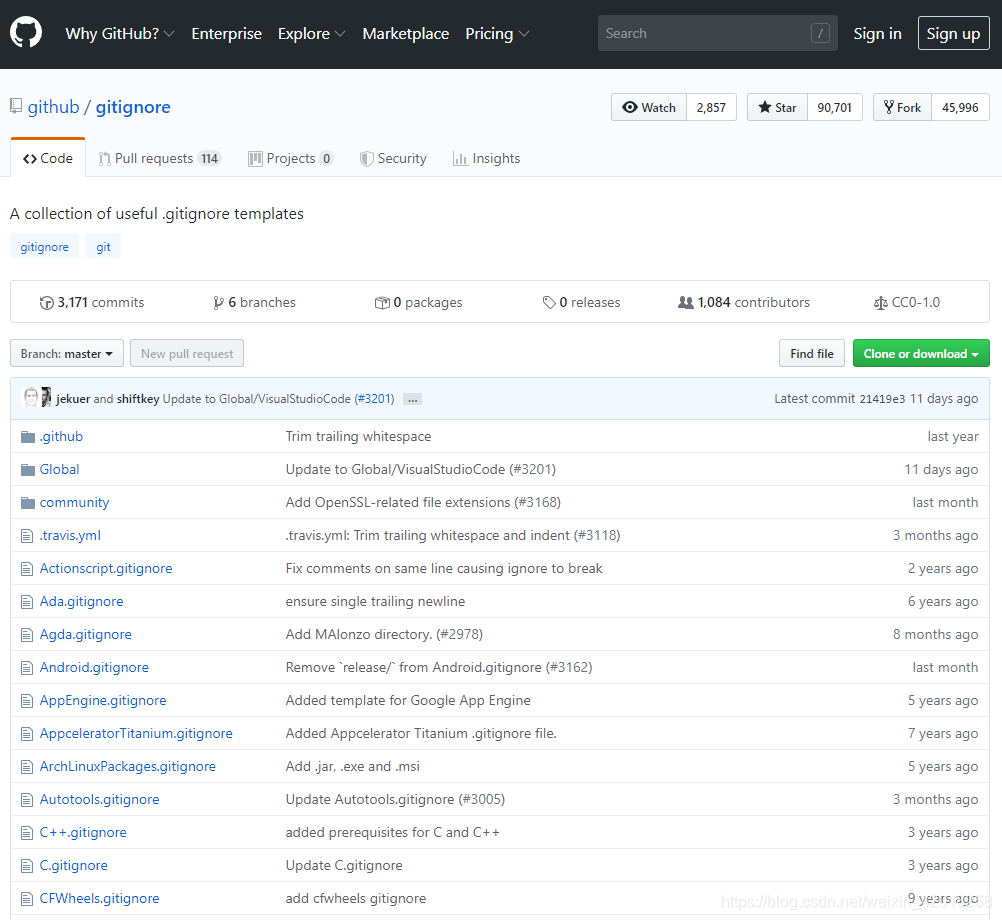Expand the Explore menu
1002x920 pixels.
tap(311, 33)
